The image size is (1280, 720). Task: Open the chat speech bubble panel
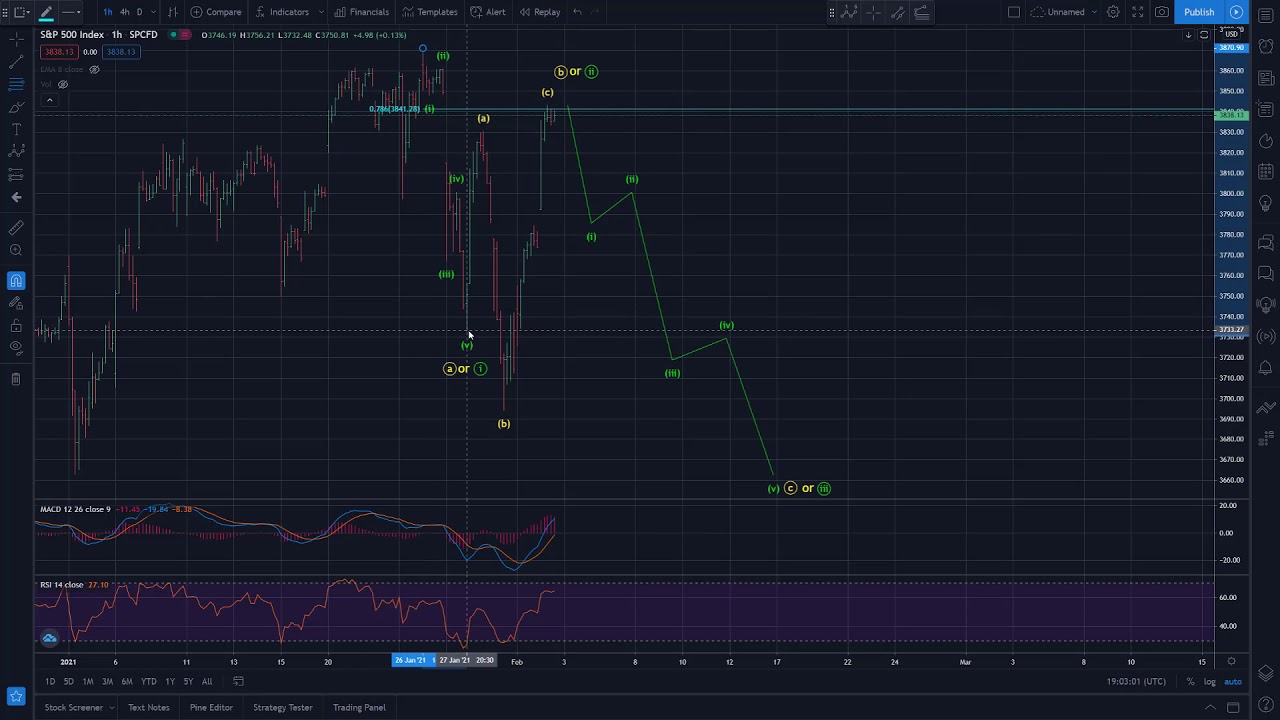[x=1266, y=242]
